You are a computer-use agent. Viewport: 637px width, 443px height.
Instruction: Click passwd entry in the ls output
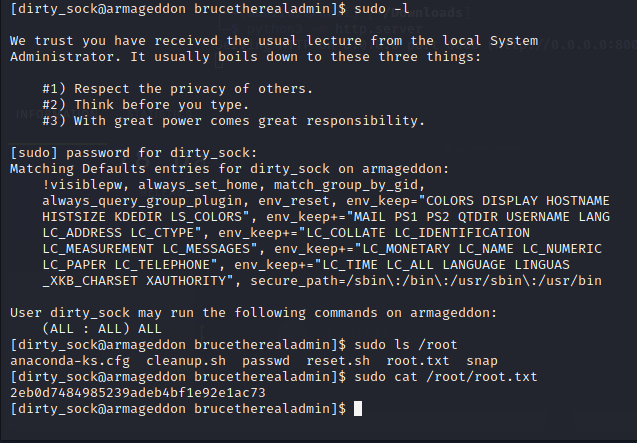click(266, 361)
